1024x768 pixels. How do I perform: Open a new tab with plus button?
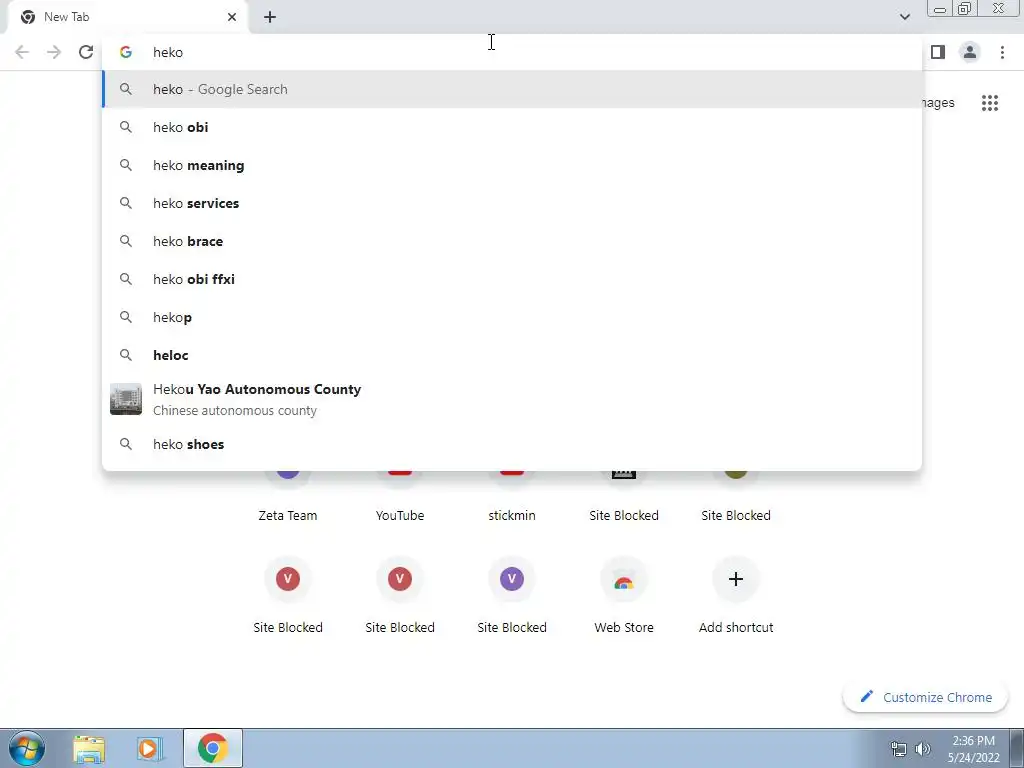[x=270, y=17]
